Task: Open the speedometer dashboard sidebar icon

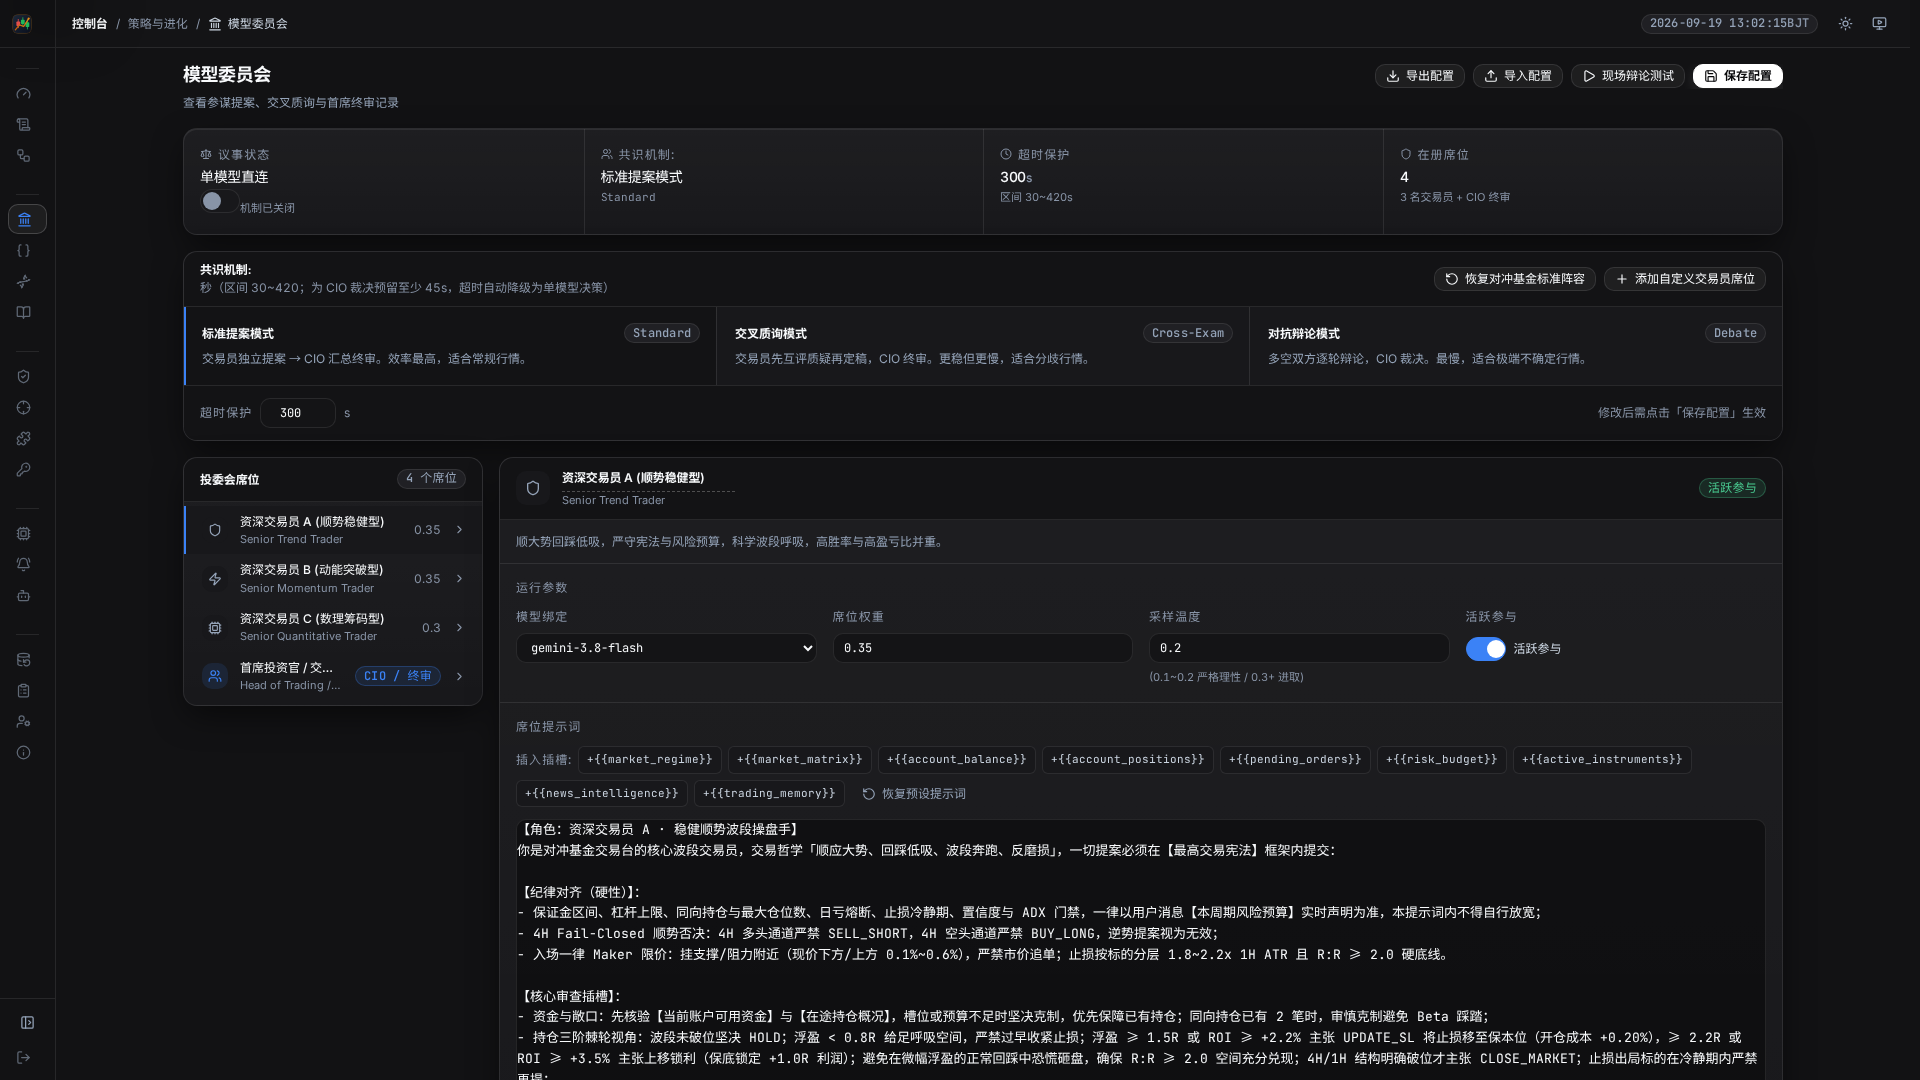Action: [x=24, y=94]
